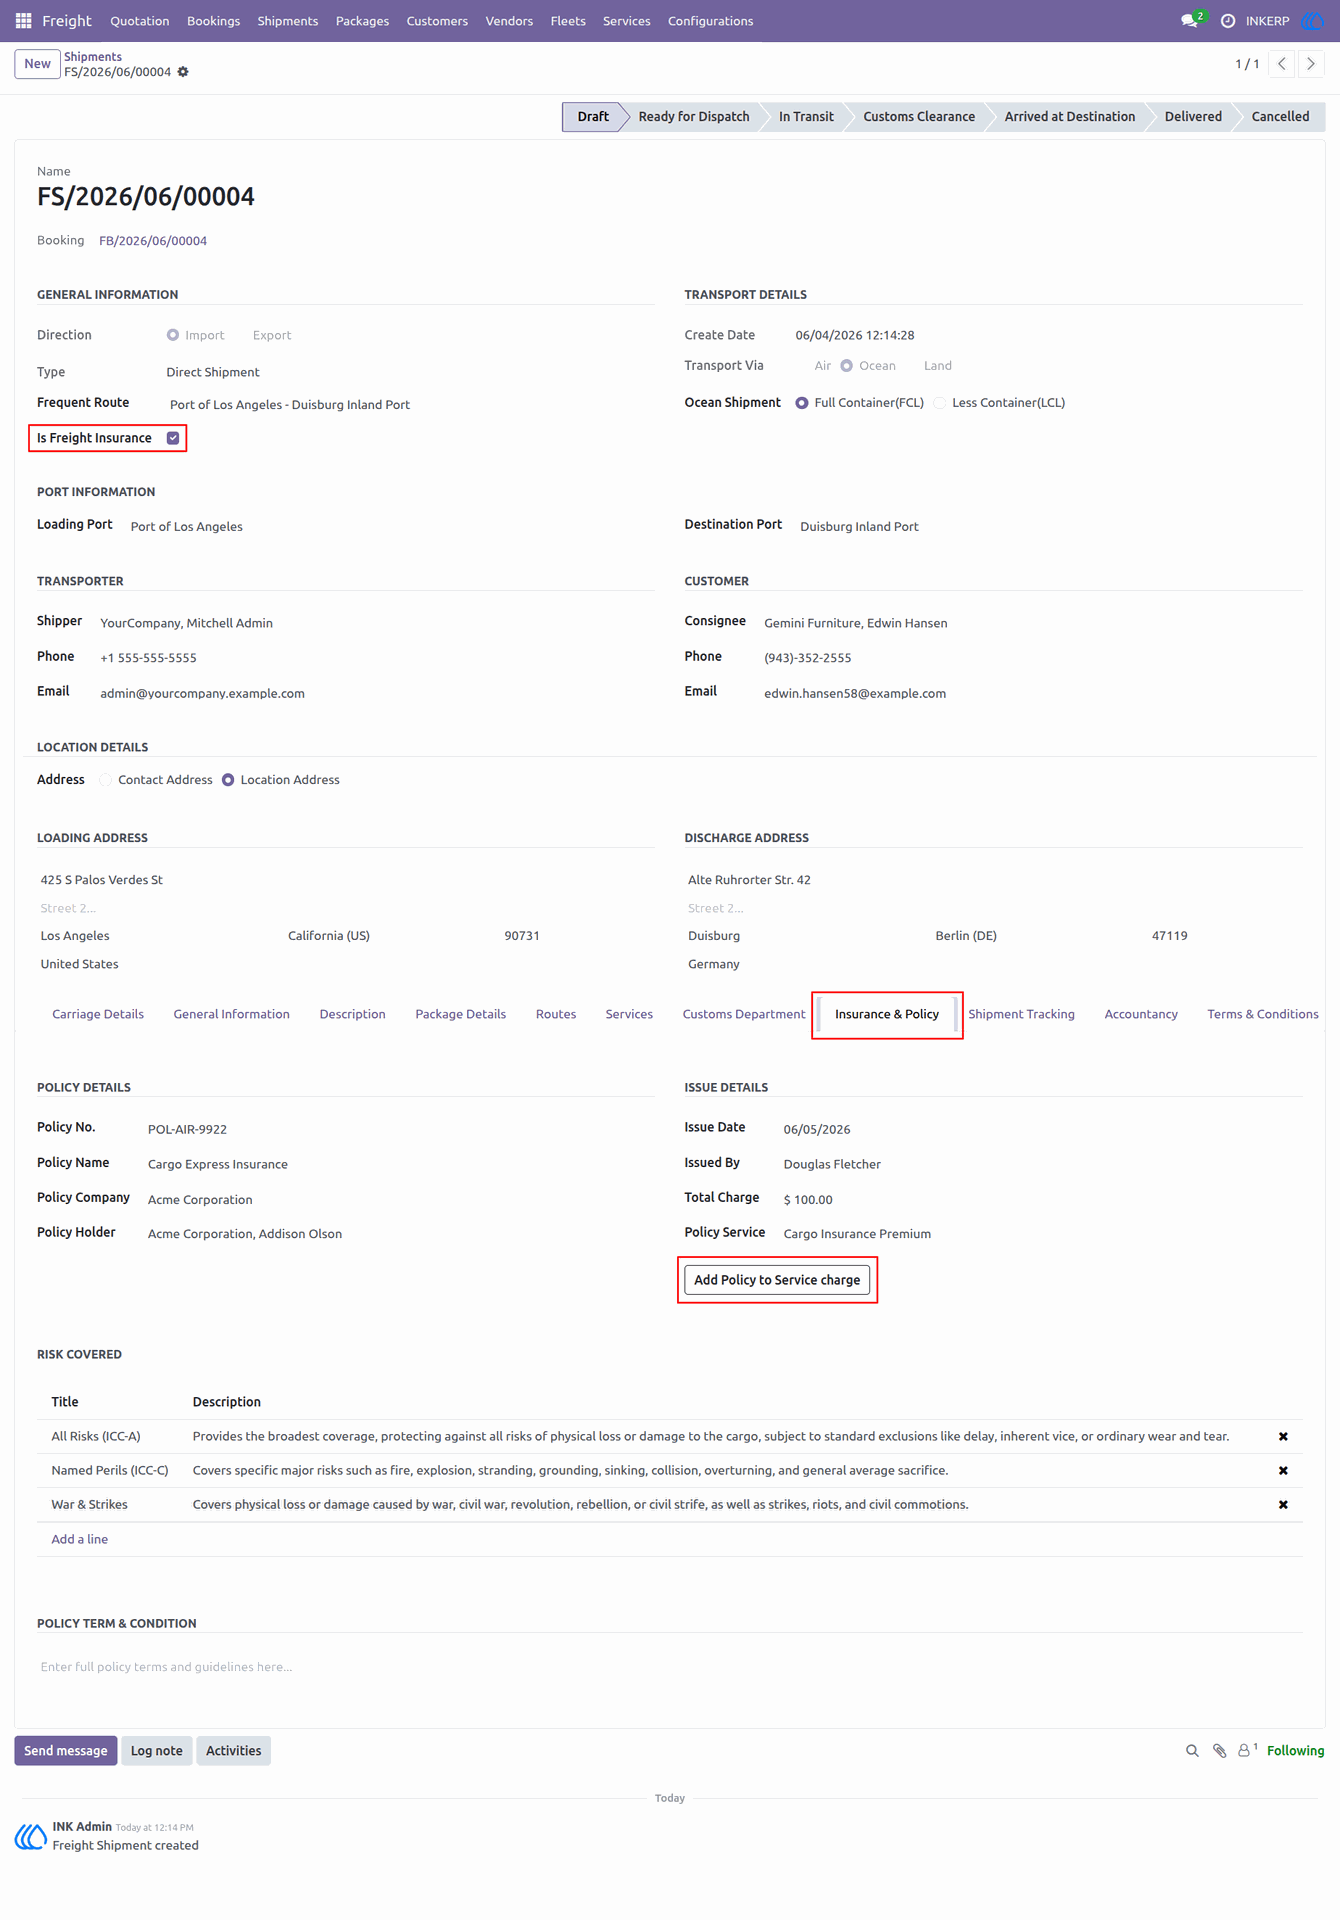Open the Configurations menu
The image size is (1340, 1920).
(x=710, y=21)
